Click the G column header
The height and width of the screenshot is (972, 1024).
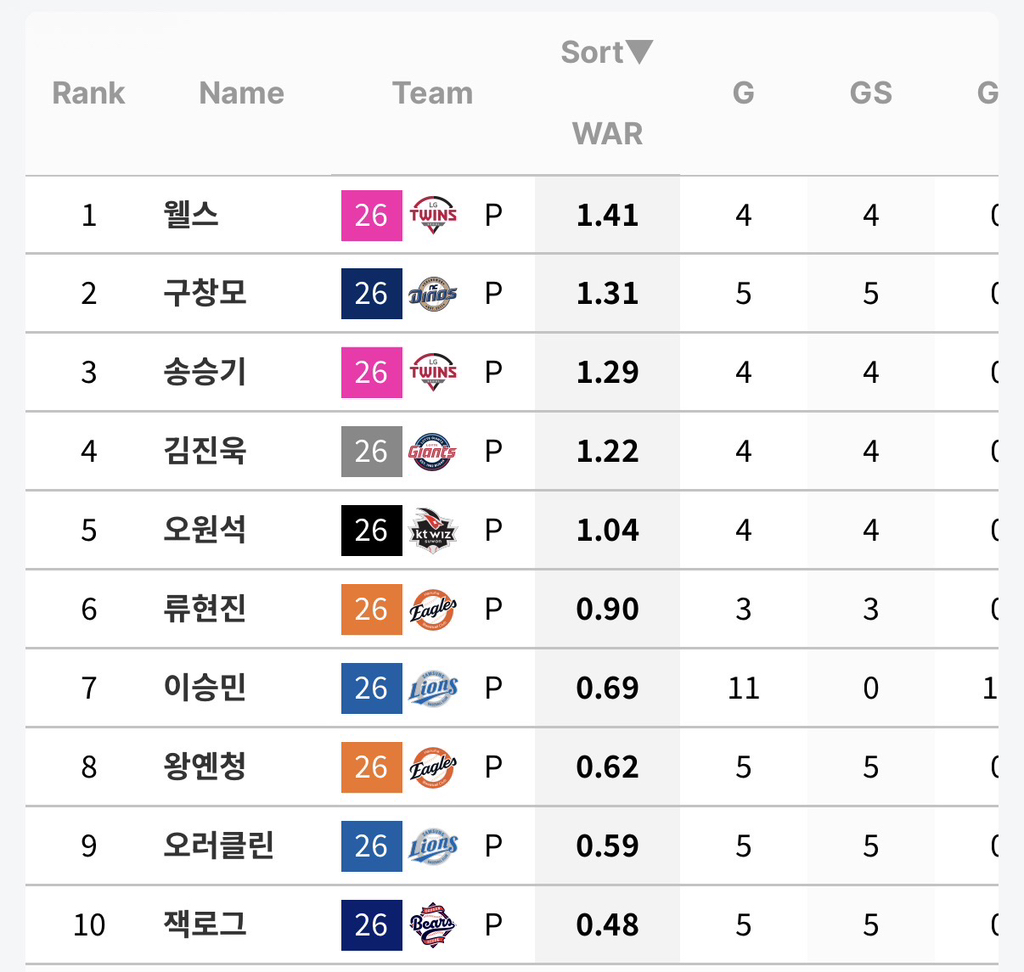point(743,93)
